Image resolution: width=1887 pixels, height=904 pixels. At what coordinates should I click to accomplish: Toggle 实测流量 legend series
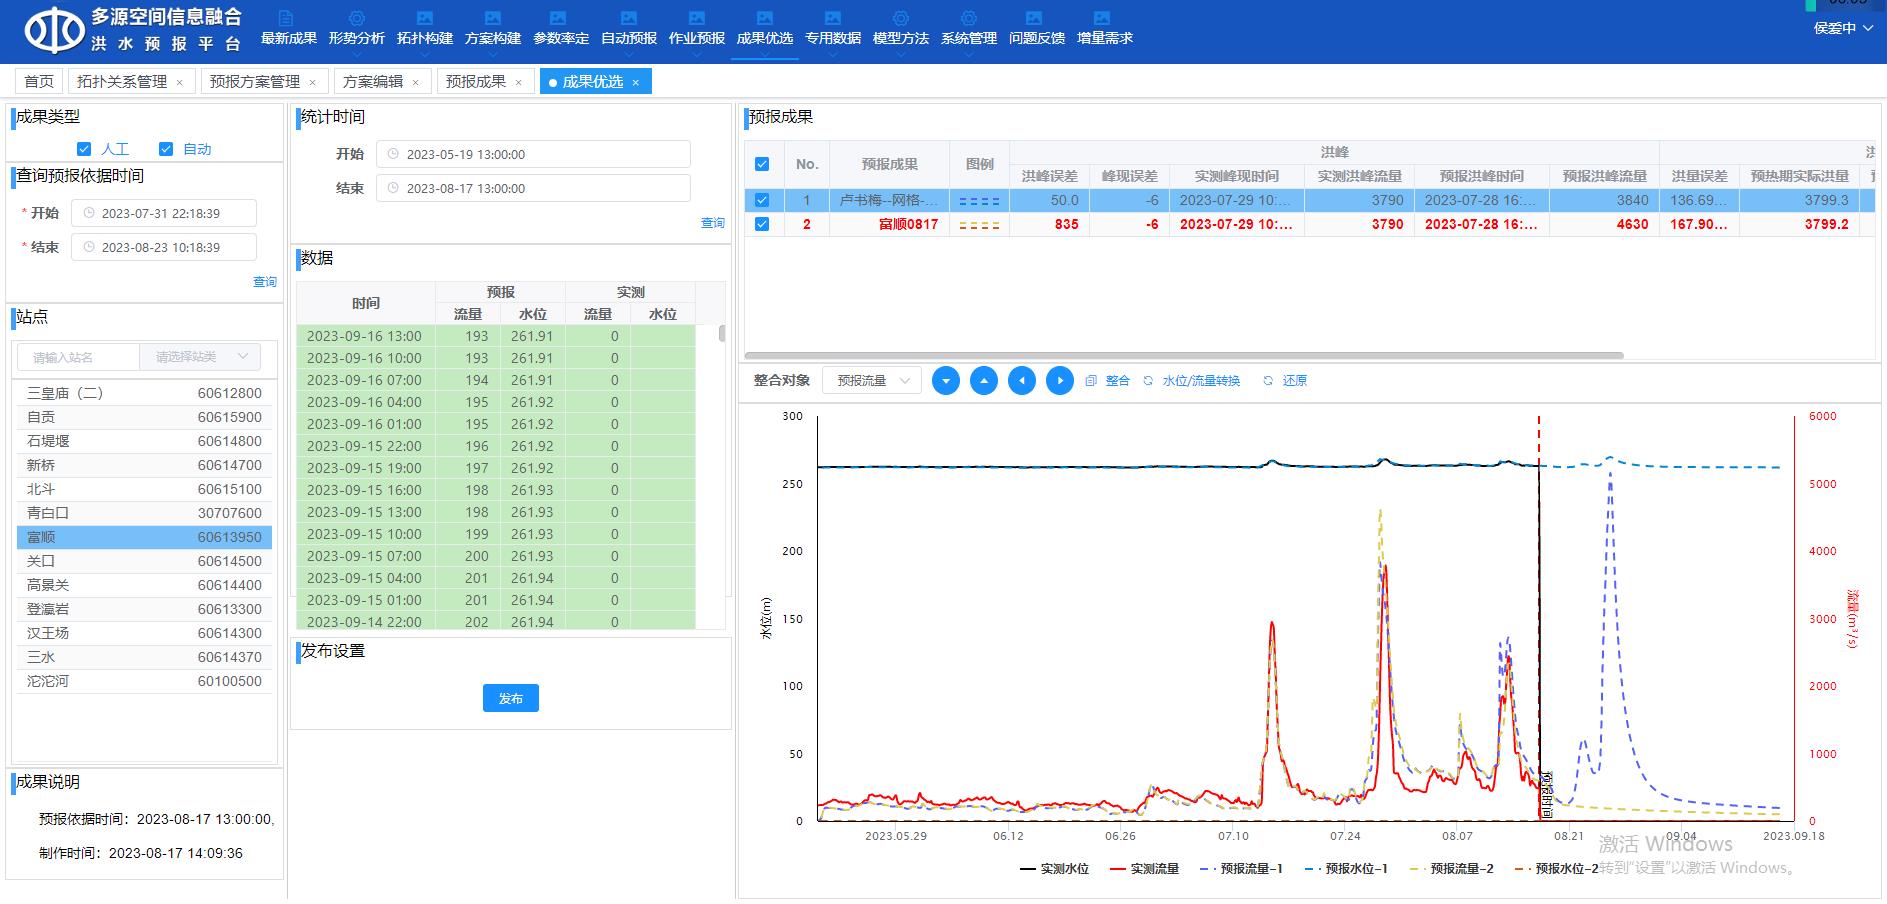pos(1144,869)
